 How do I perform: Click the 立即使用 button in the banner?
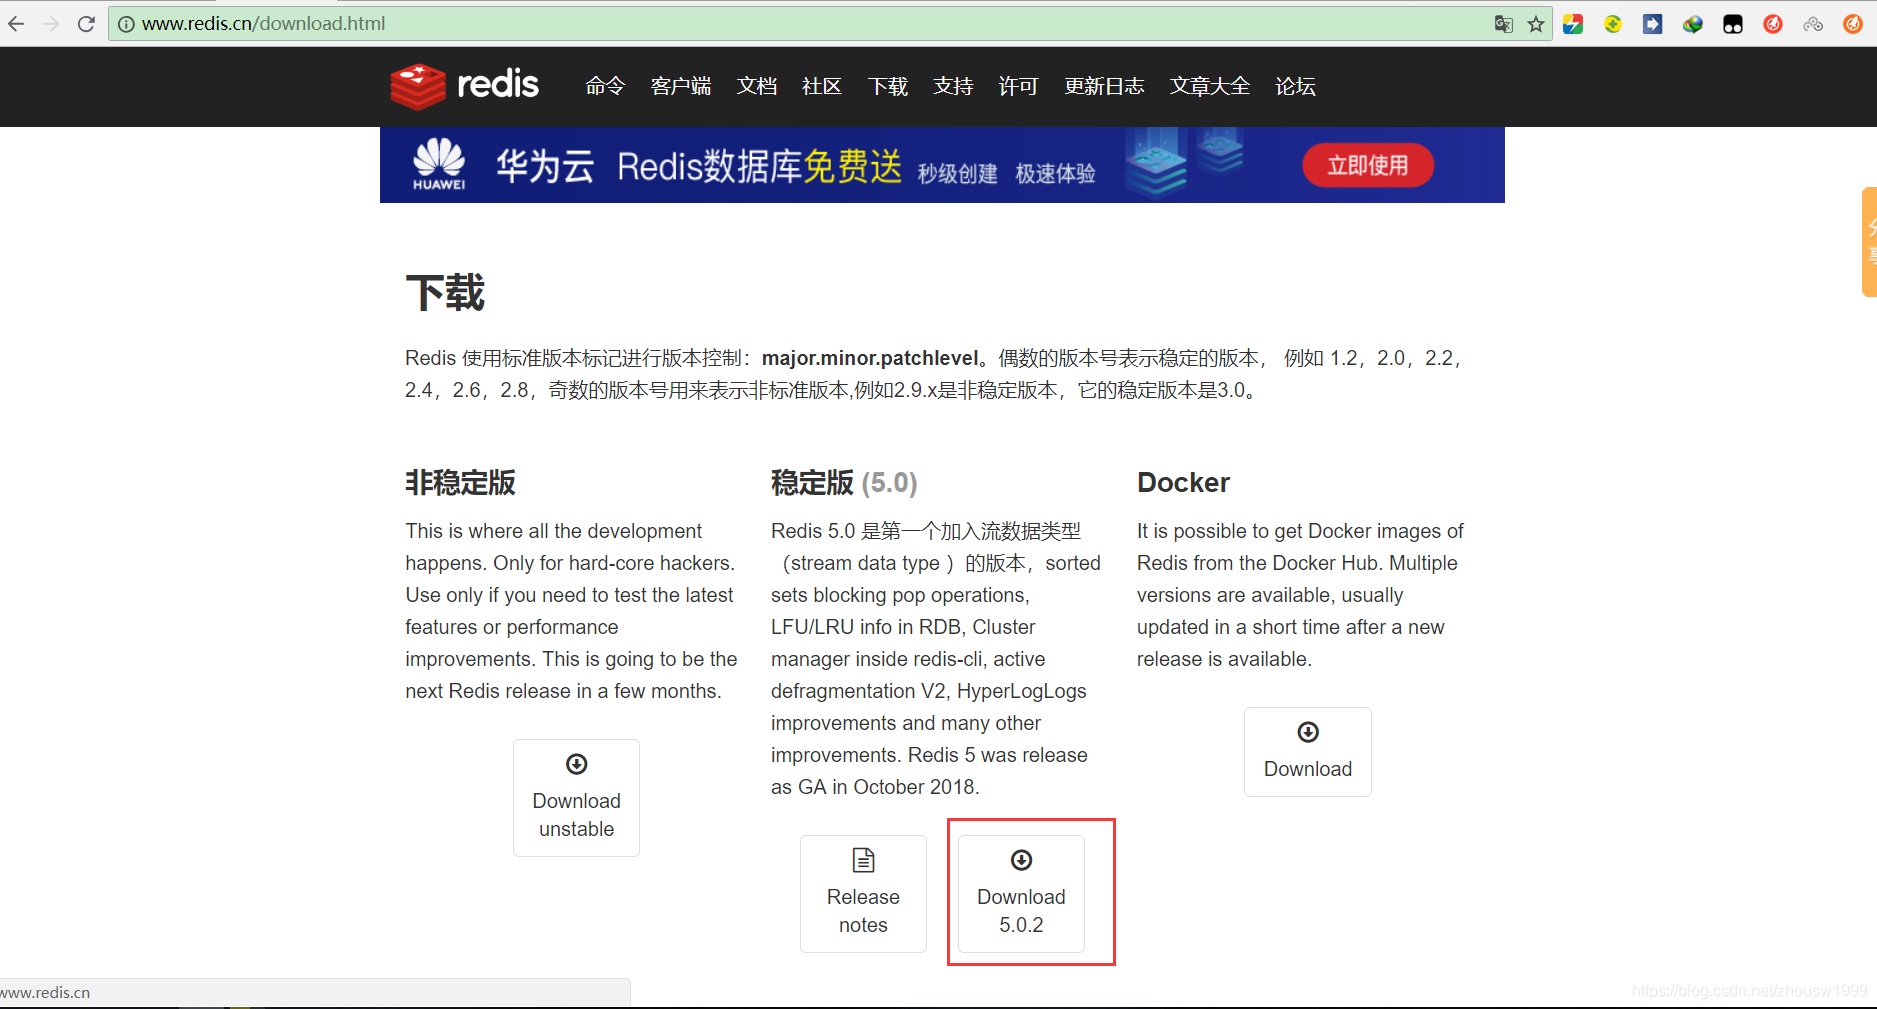(x=1368, y=165)
